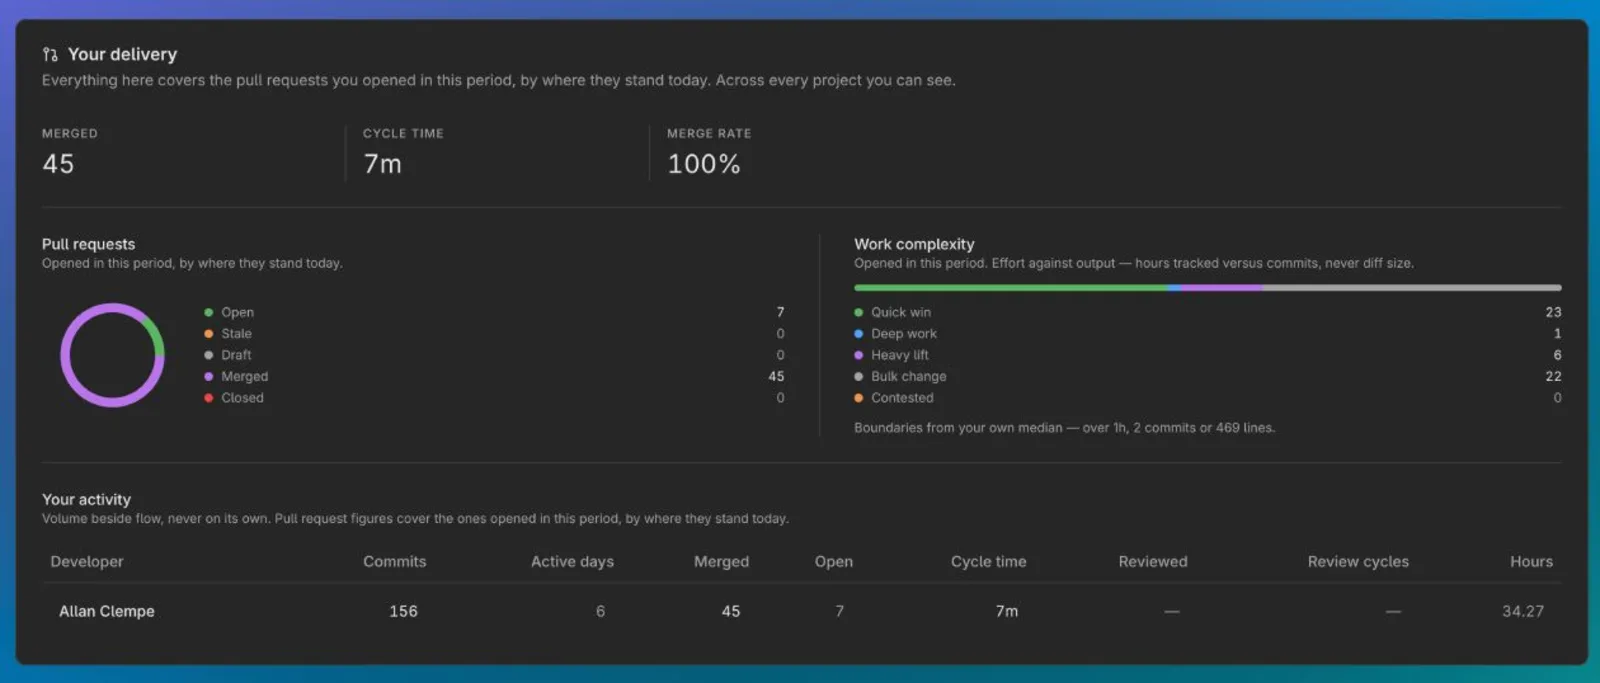Image resolution: width=1600 pixels, height=683 pixels.
Task: Click the pull request icon beside Your delivery
Action: click(50, 54)
